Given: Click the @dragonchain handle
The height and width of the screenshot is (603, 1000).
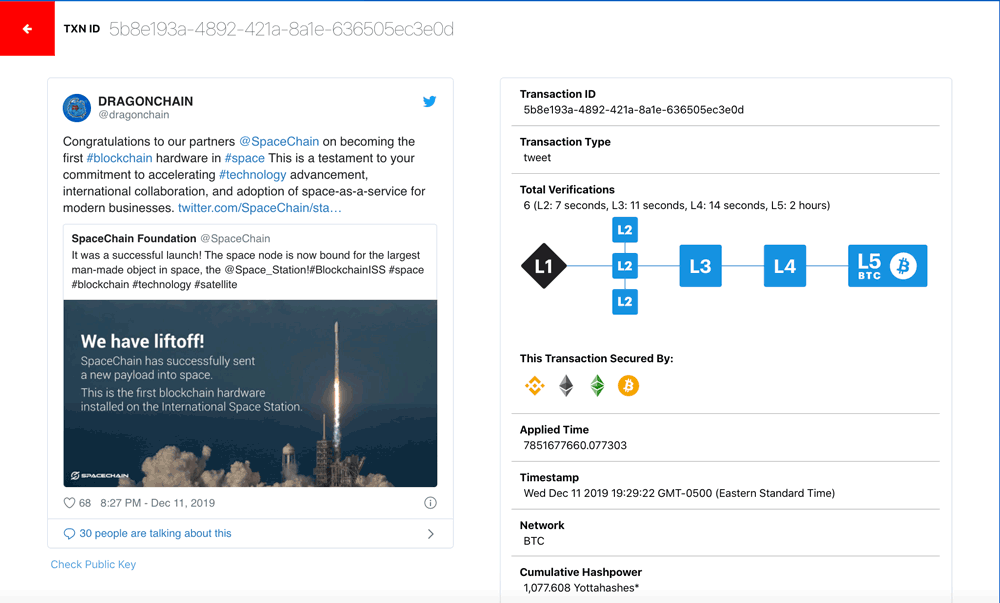Looking at the screenshot, I should 133,115.
